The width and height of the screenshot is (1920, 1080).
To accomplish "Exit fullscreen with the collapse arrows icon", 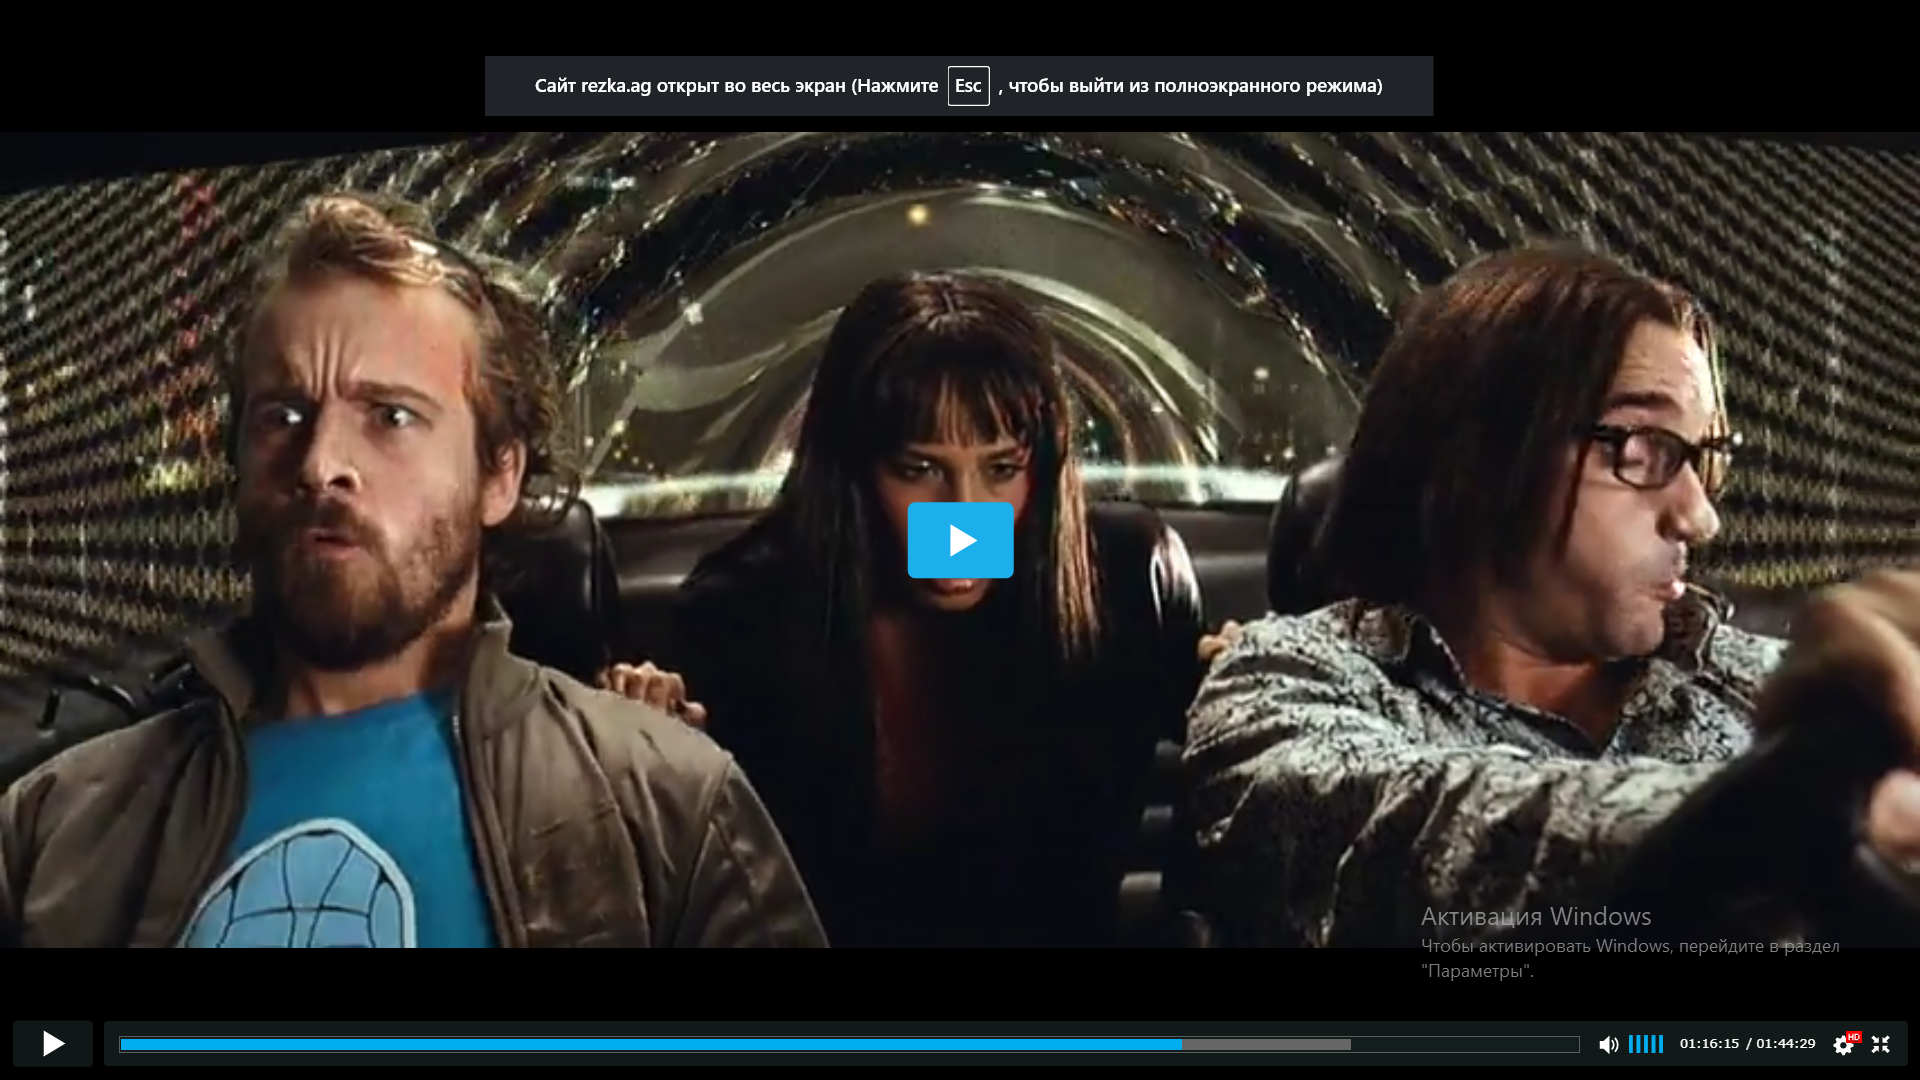I will coord(1881,1044).
